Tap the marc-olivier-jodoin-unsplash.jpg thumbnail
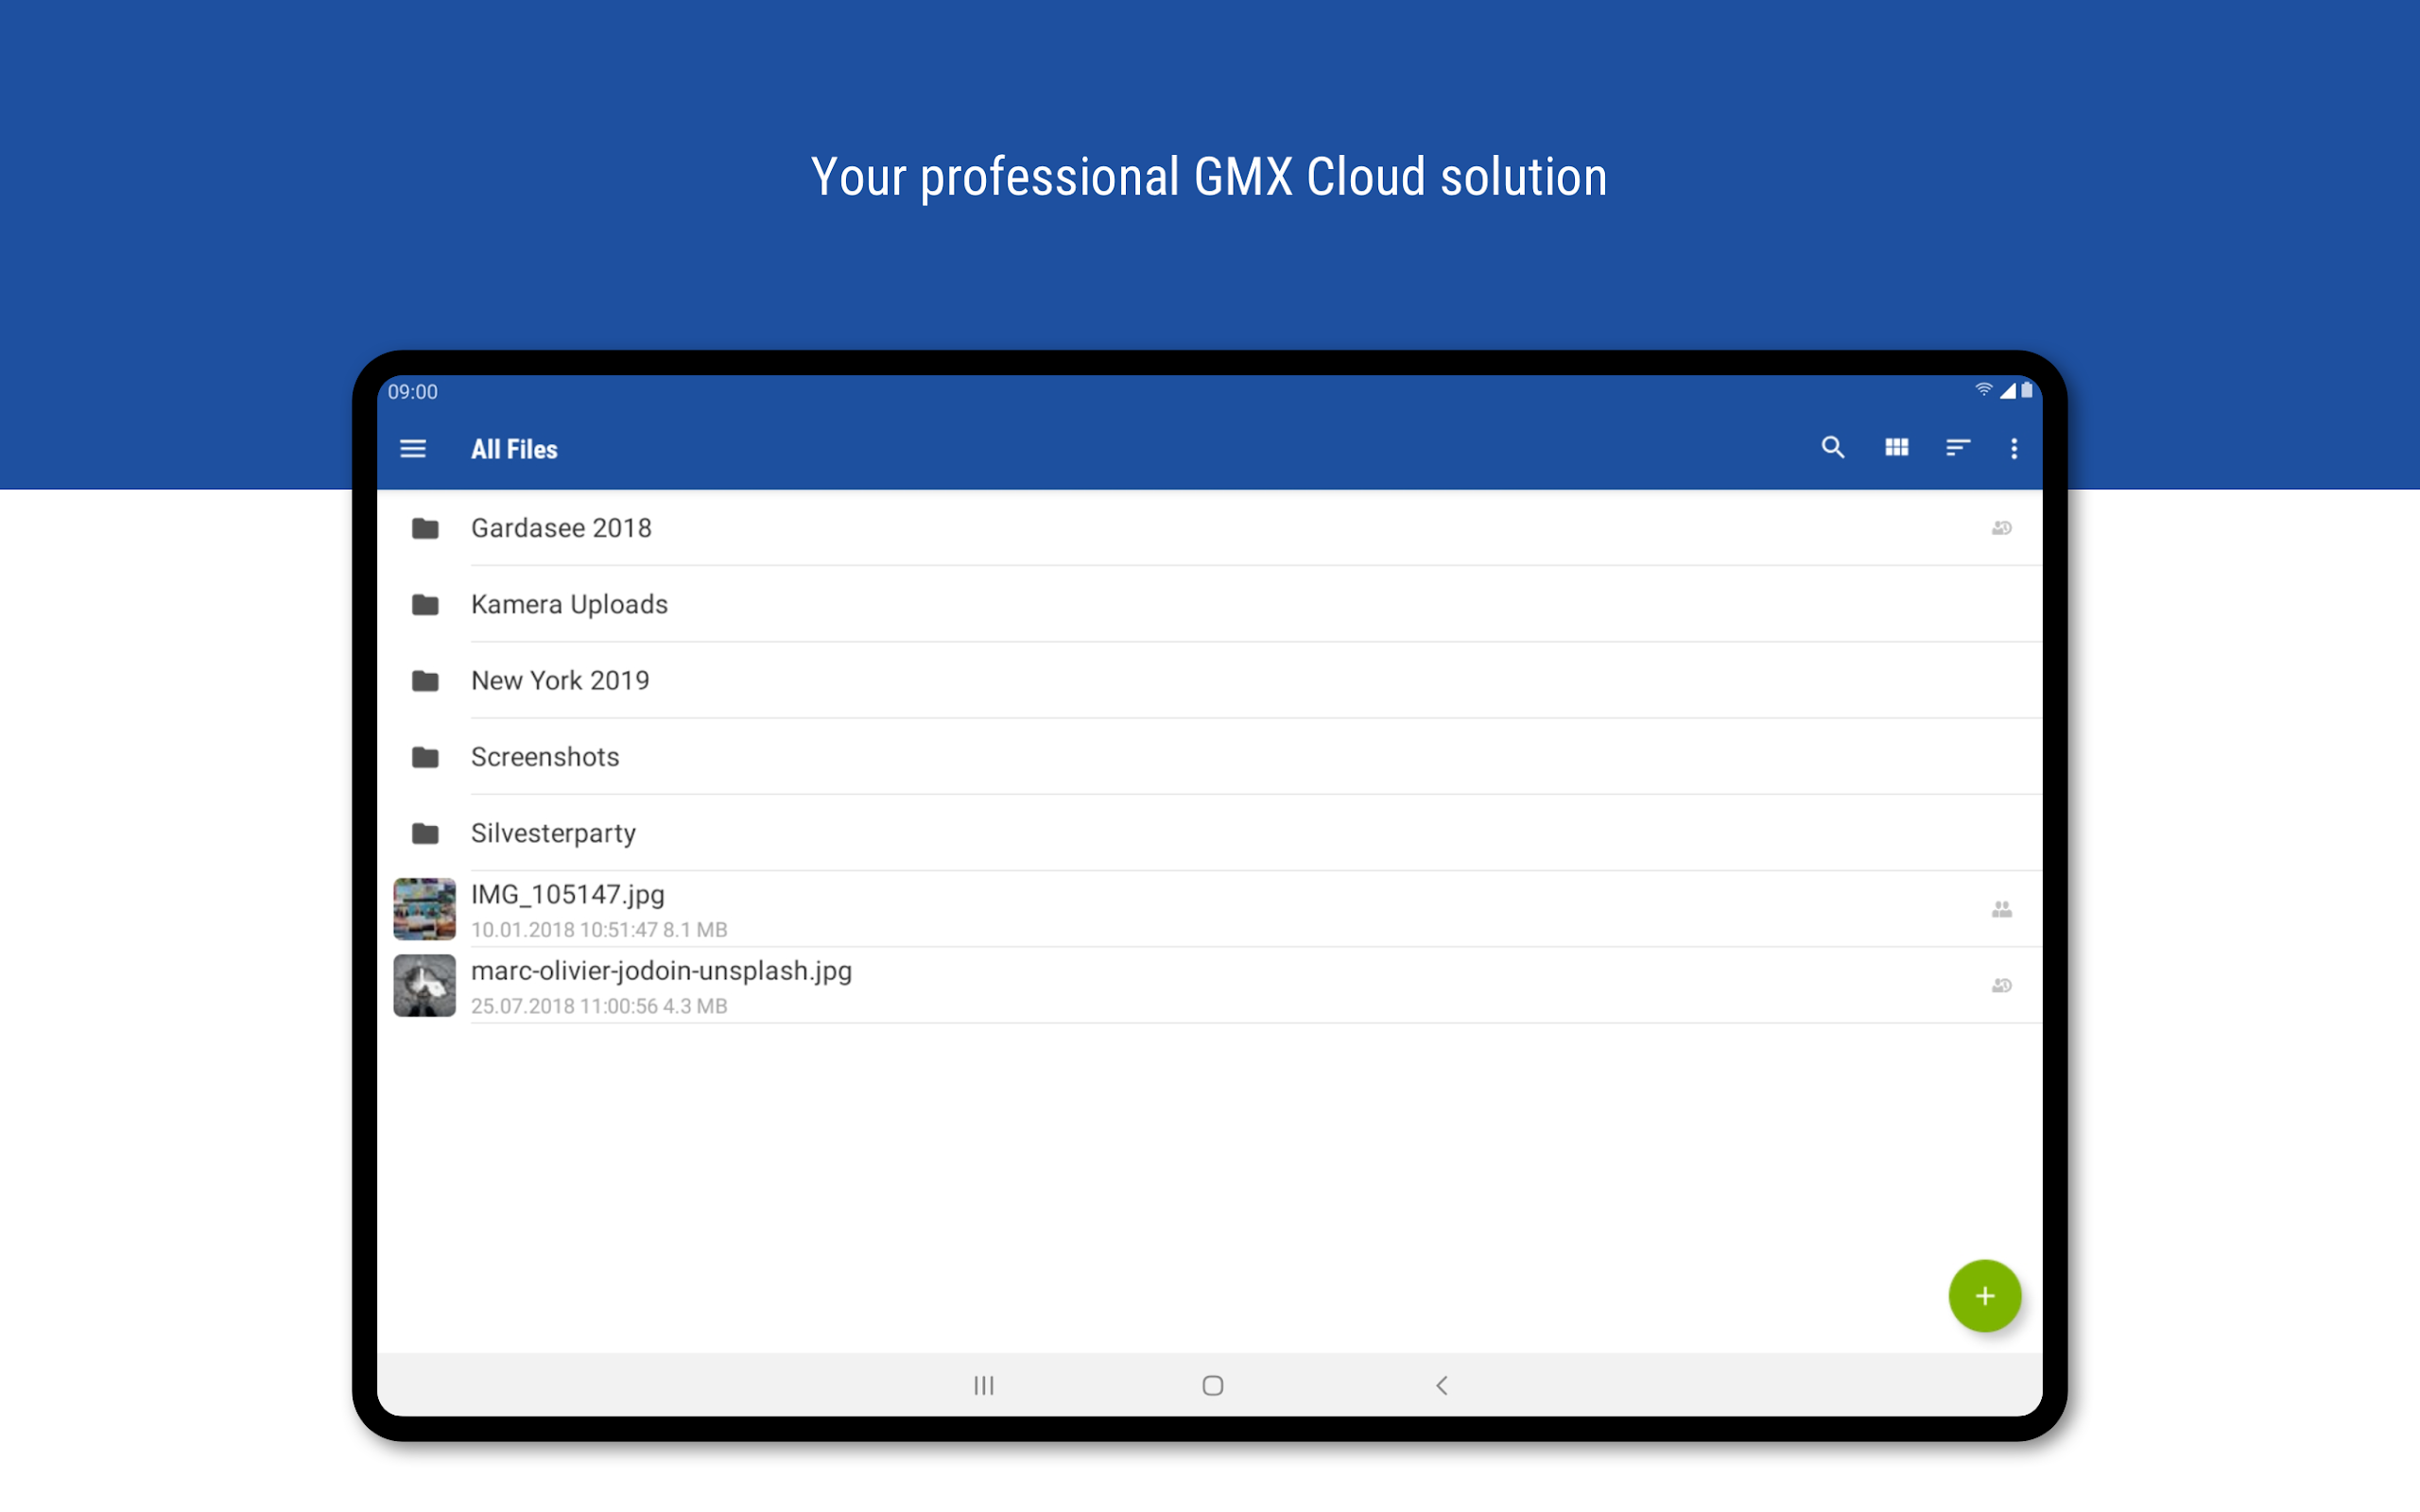Viewport: 2420px width, 1512px height. click(x=424, y=985)
